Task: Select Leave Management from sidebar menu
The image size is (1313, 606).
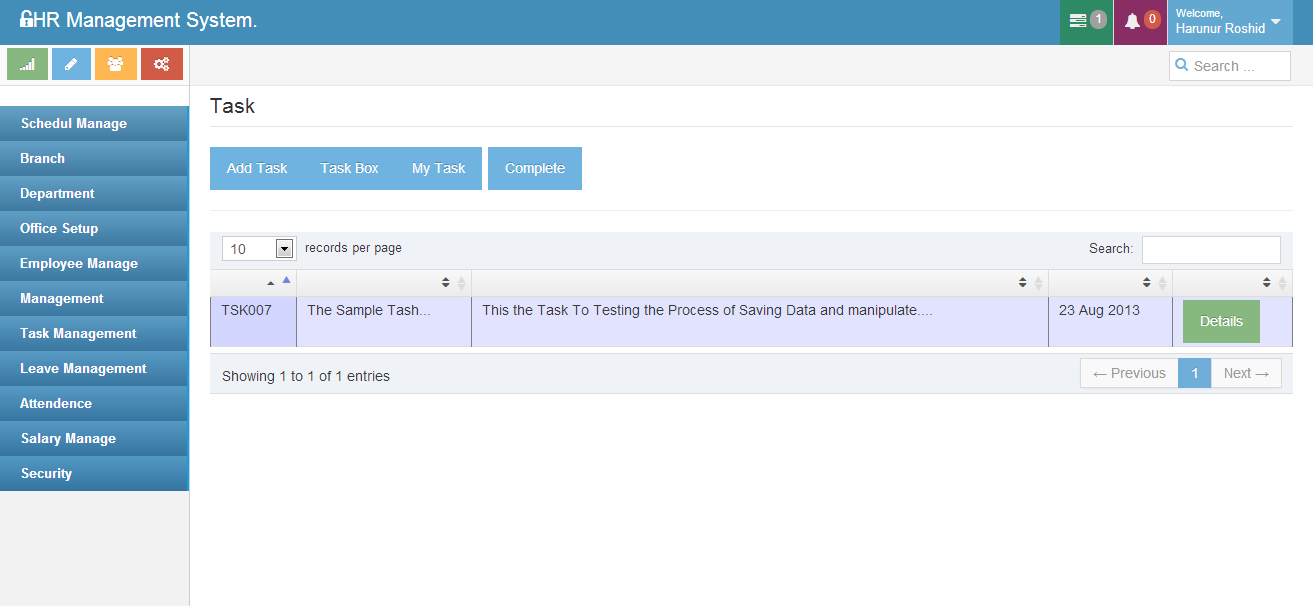Action: click(83, 369)
